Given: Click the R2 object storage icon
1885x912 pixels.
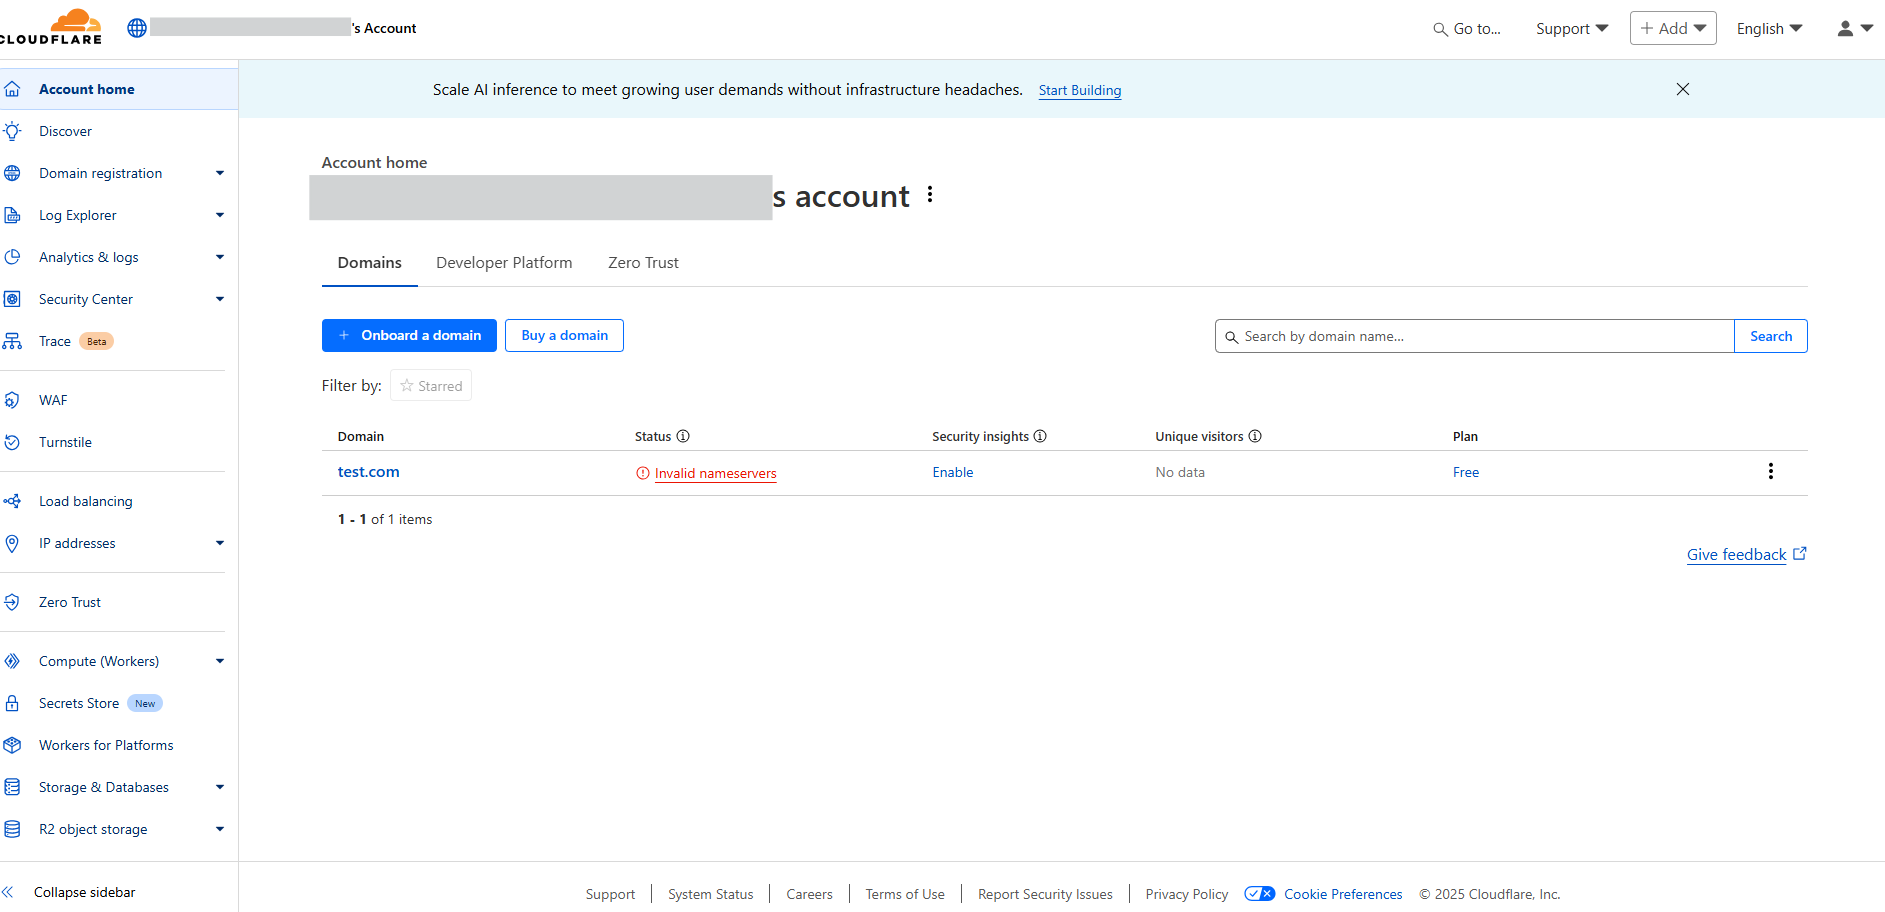Looking at the screenshot, I should [12, 829].
